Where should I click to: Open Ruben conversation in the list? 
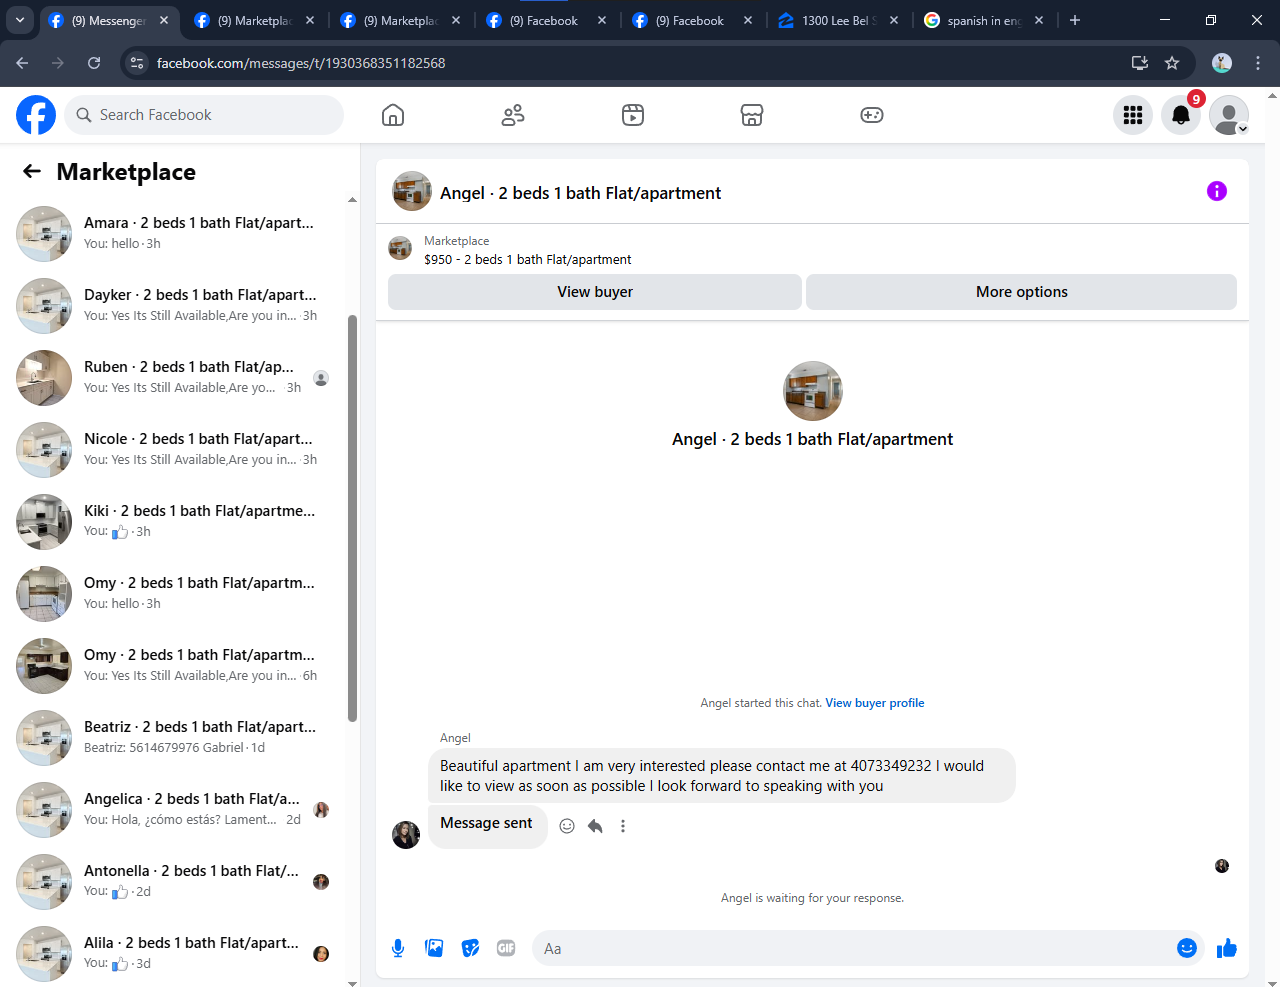coord(176,378)
